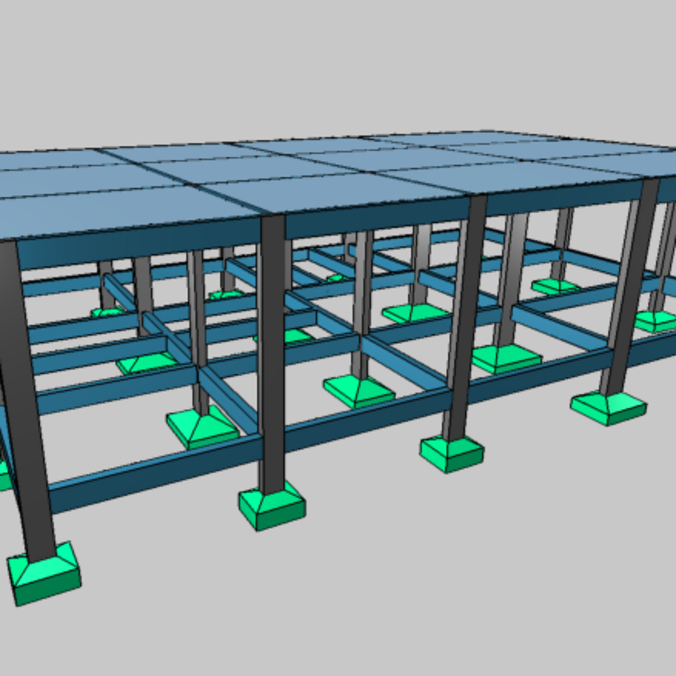Pick the second-row footing behind the third front bay
676x676 pixels.
pos(505,357)
